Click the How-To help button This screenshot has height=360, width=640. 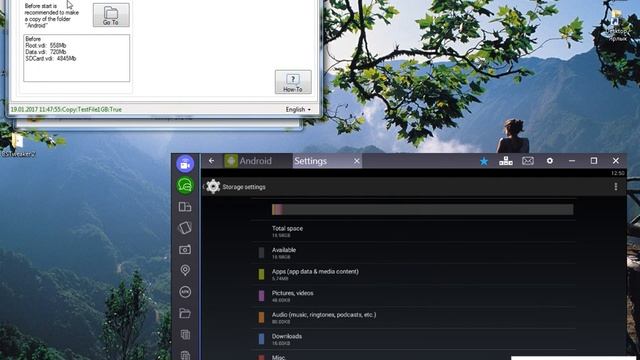293,82
